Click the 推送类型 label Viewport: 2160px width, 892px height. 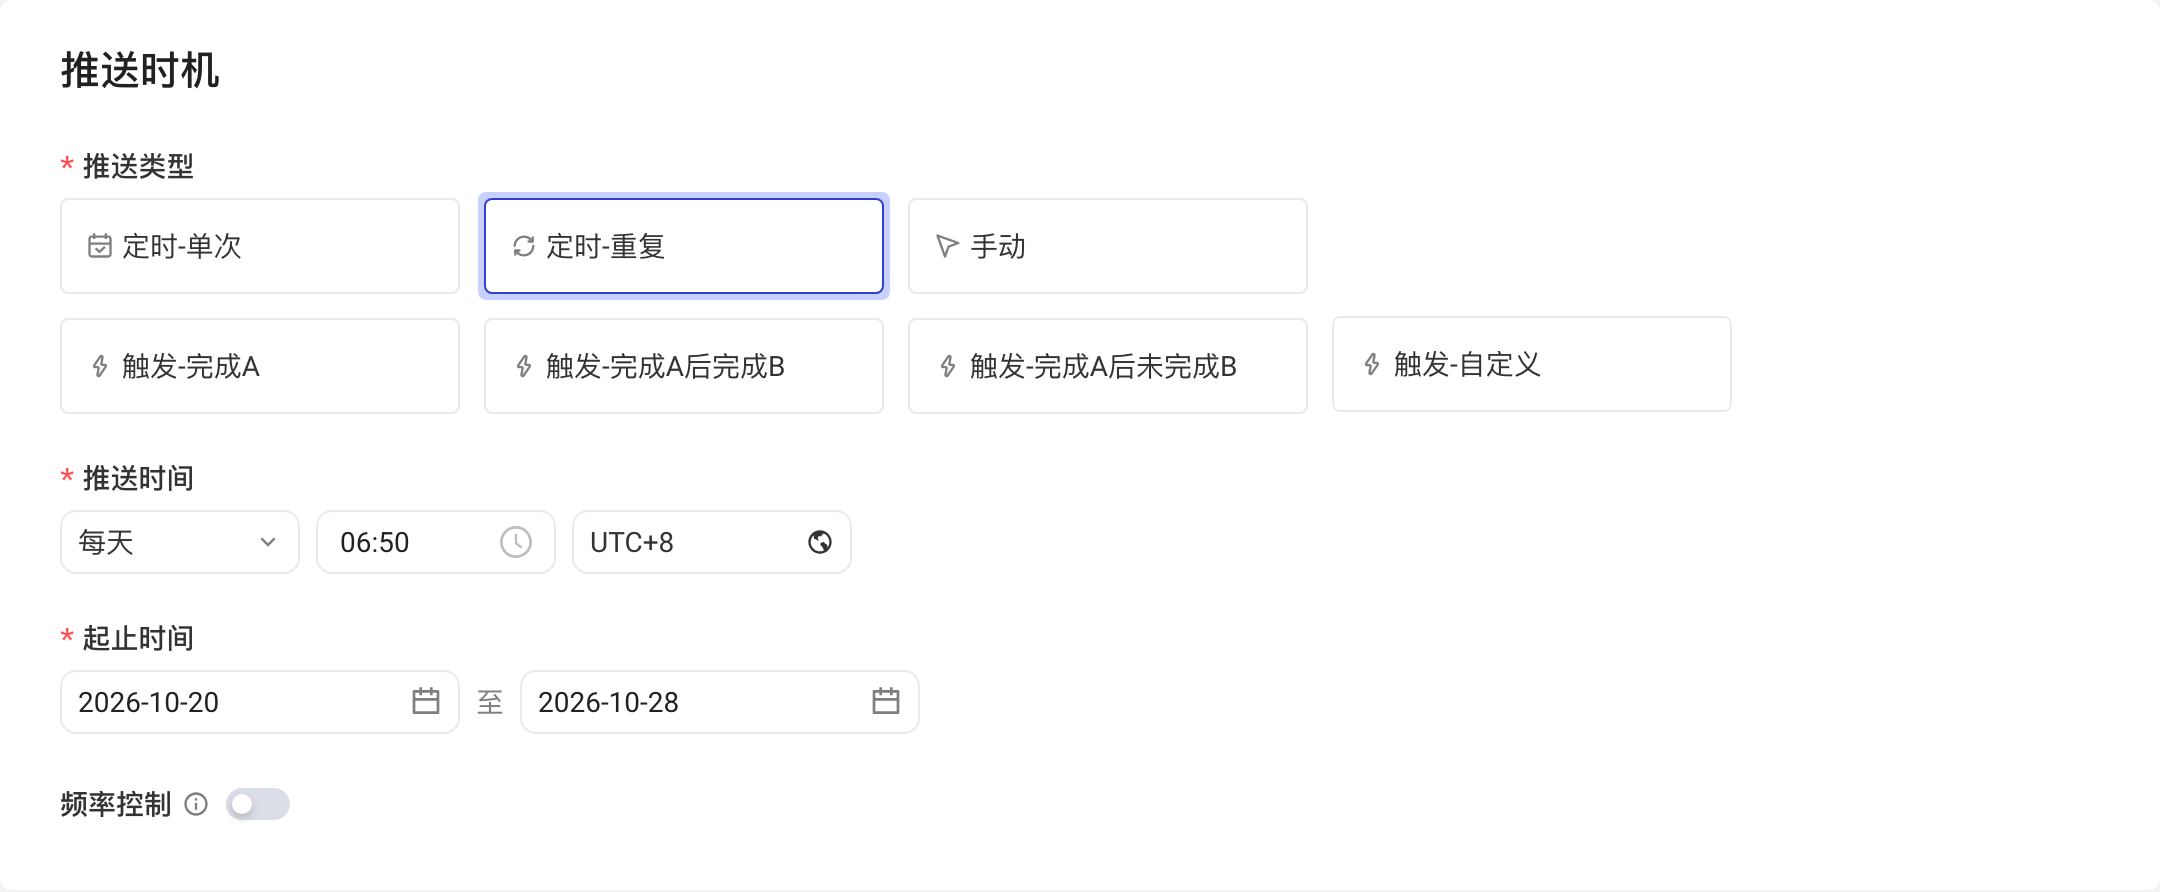(138, 166)
